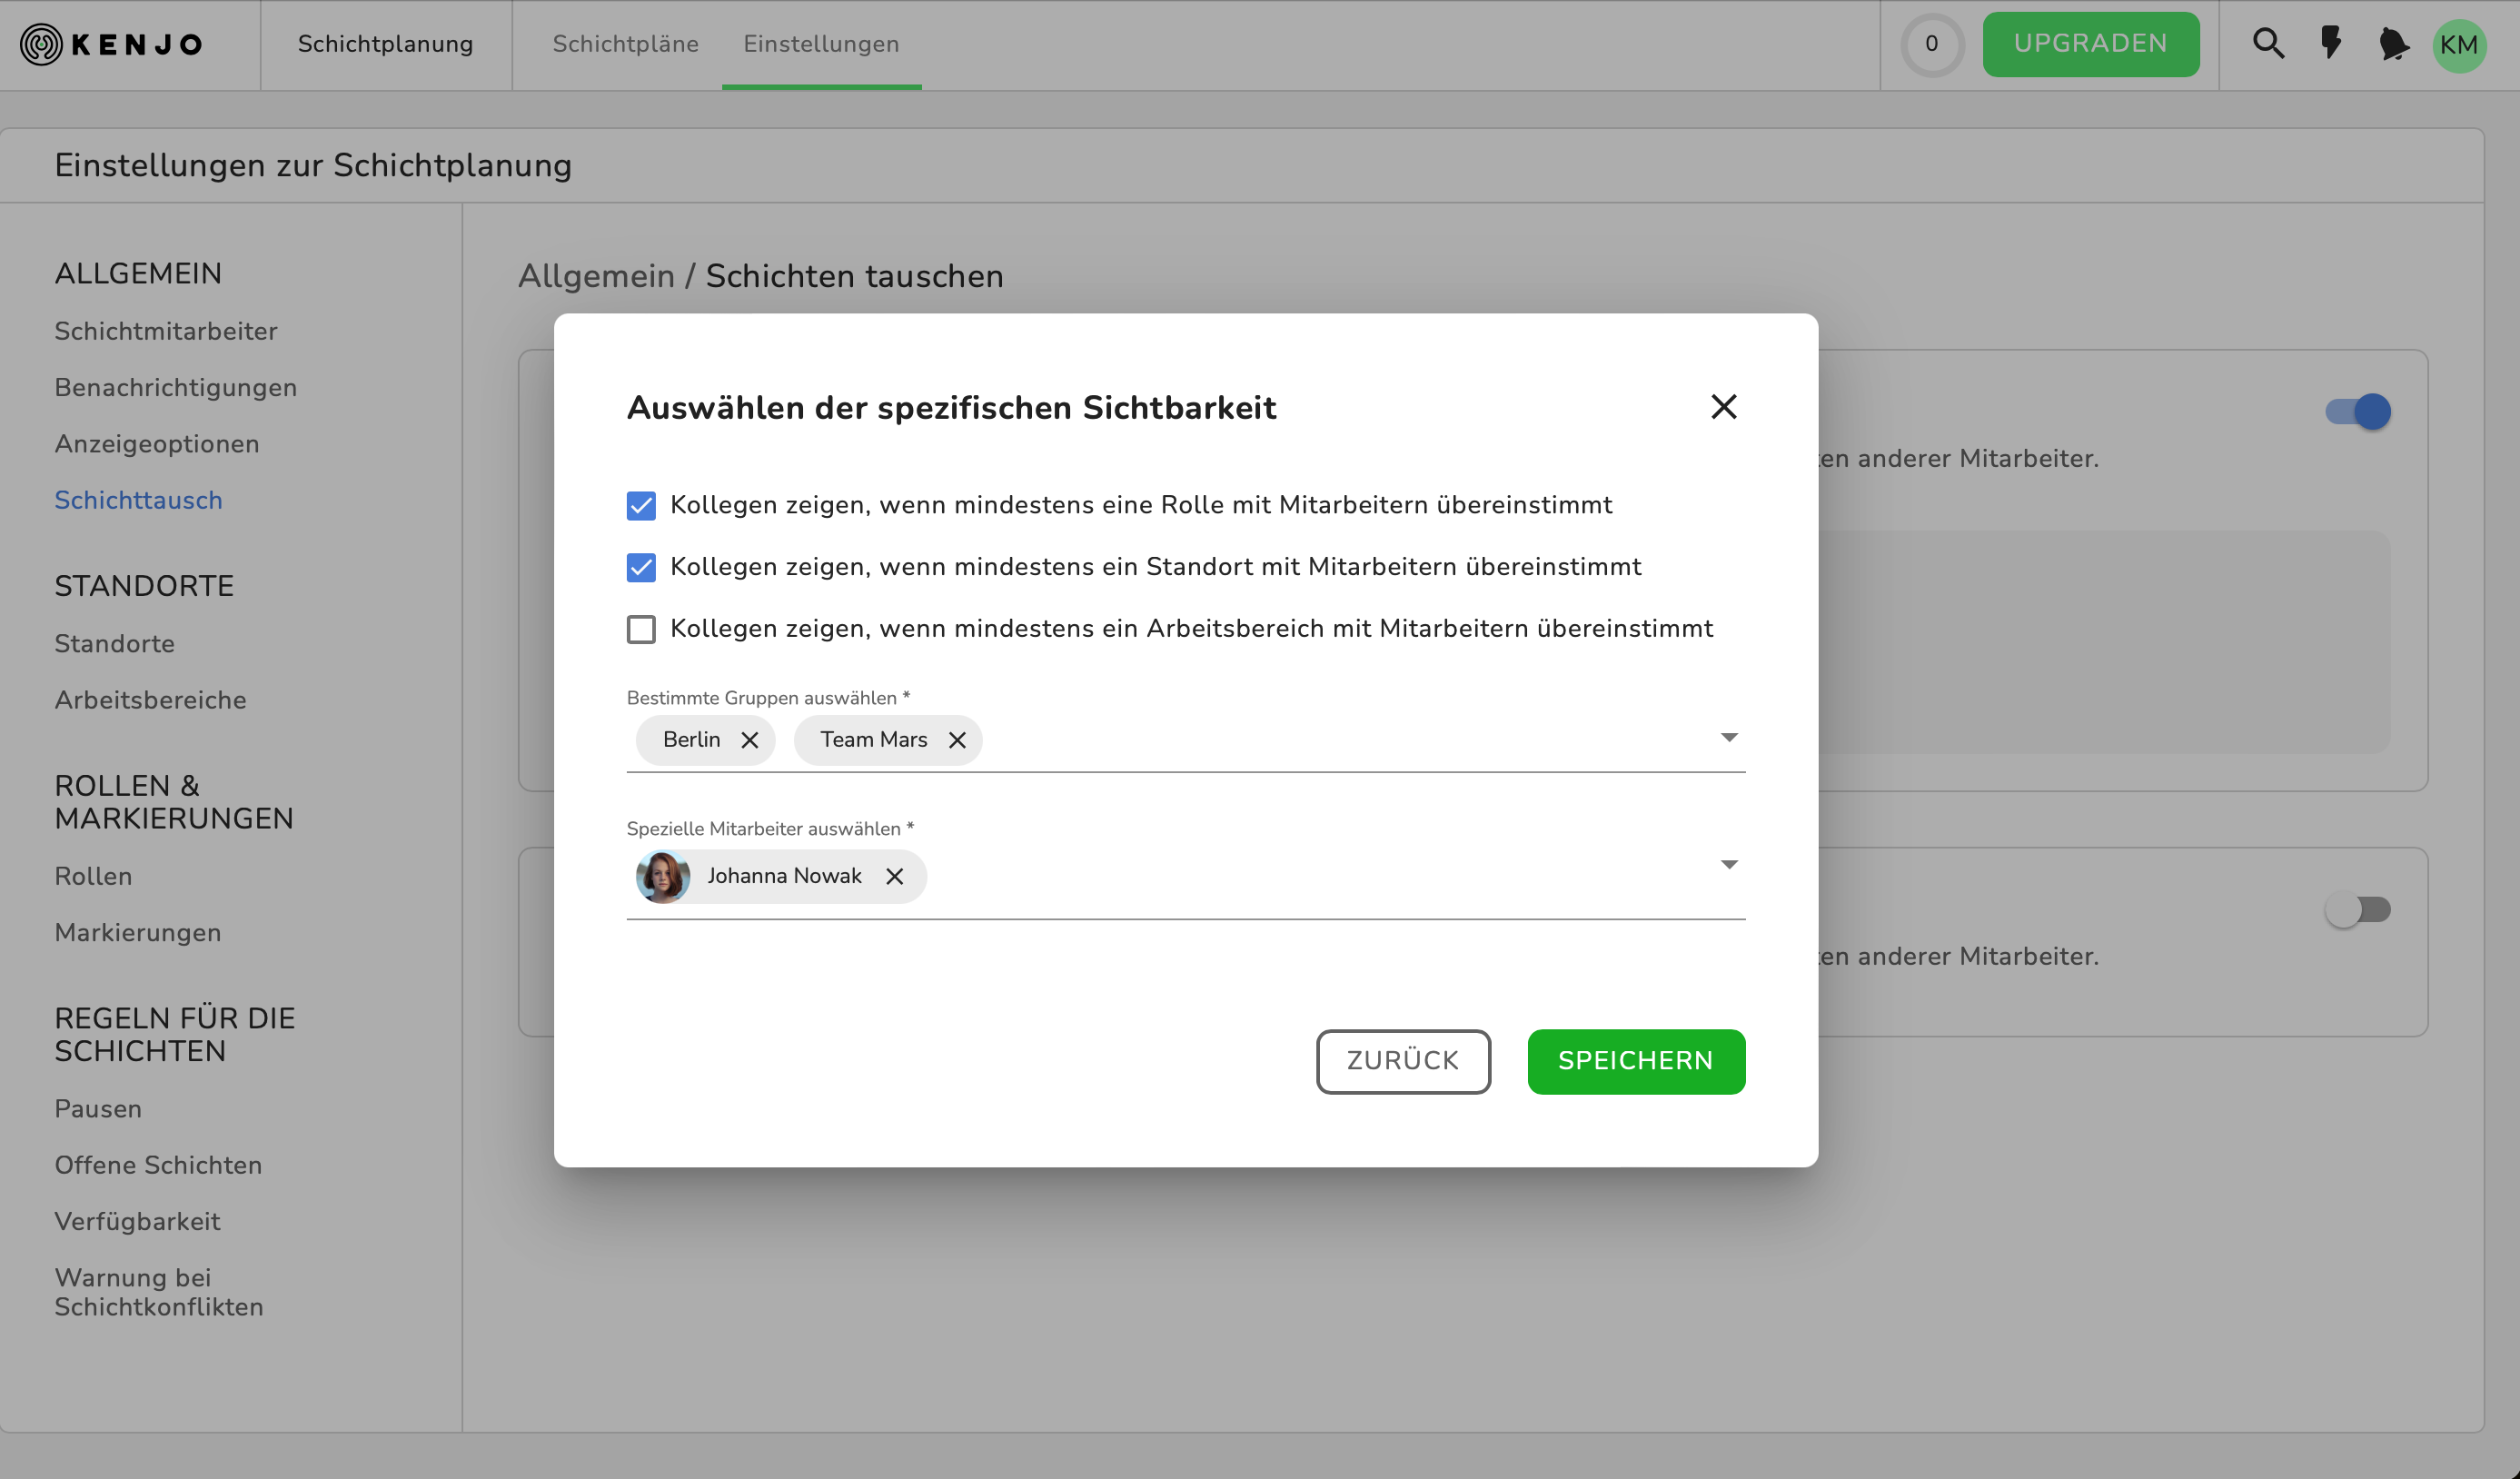Switch to the Schichtpläne tab
Image resolution: width=2520 pixels, height=1479 pixels.
tap(625, 44)
